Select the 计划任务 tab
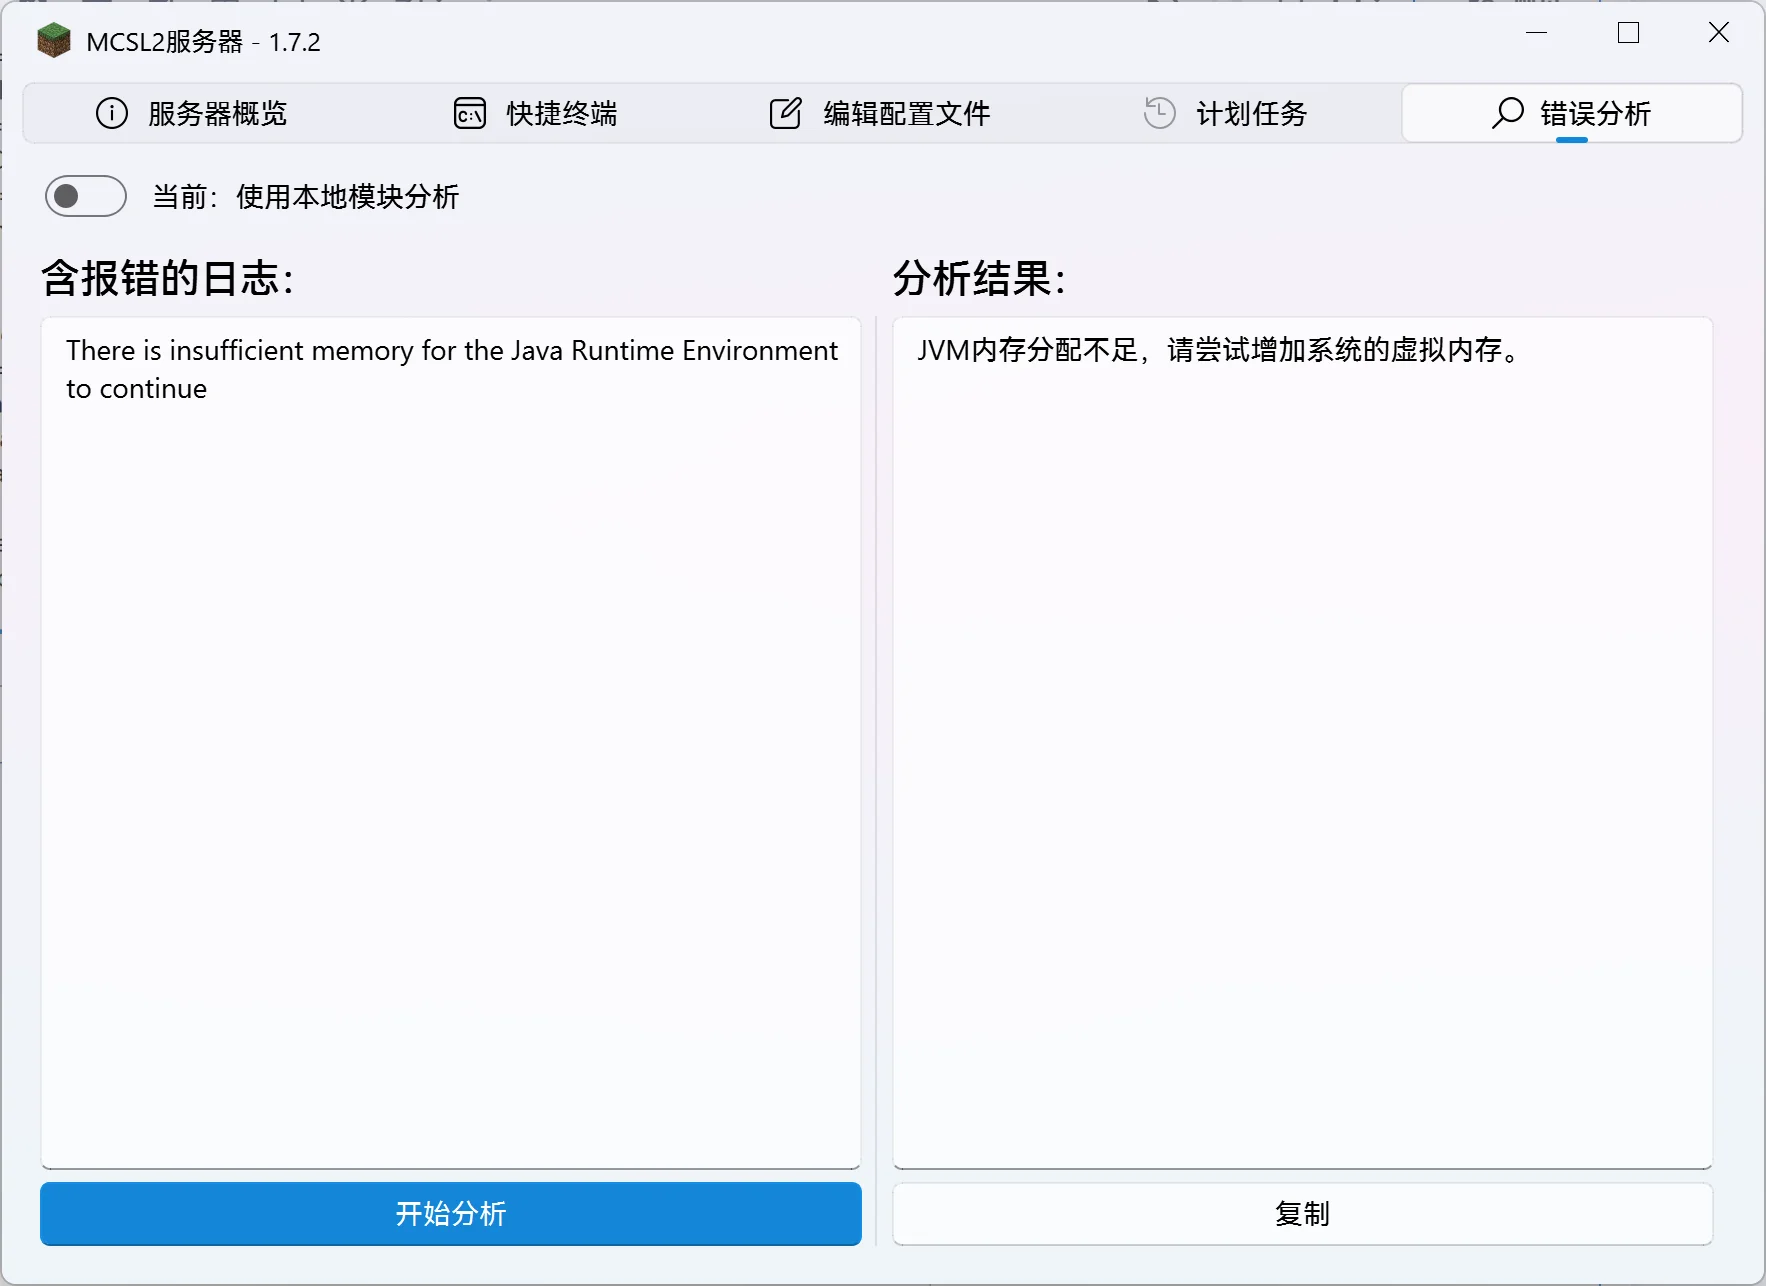Viewport: 1766px width, 1286px height. pyautogui.click(x=1250, y=113)
